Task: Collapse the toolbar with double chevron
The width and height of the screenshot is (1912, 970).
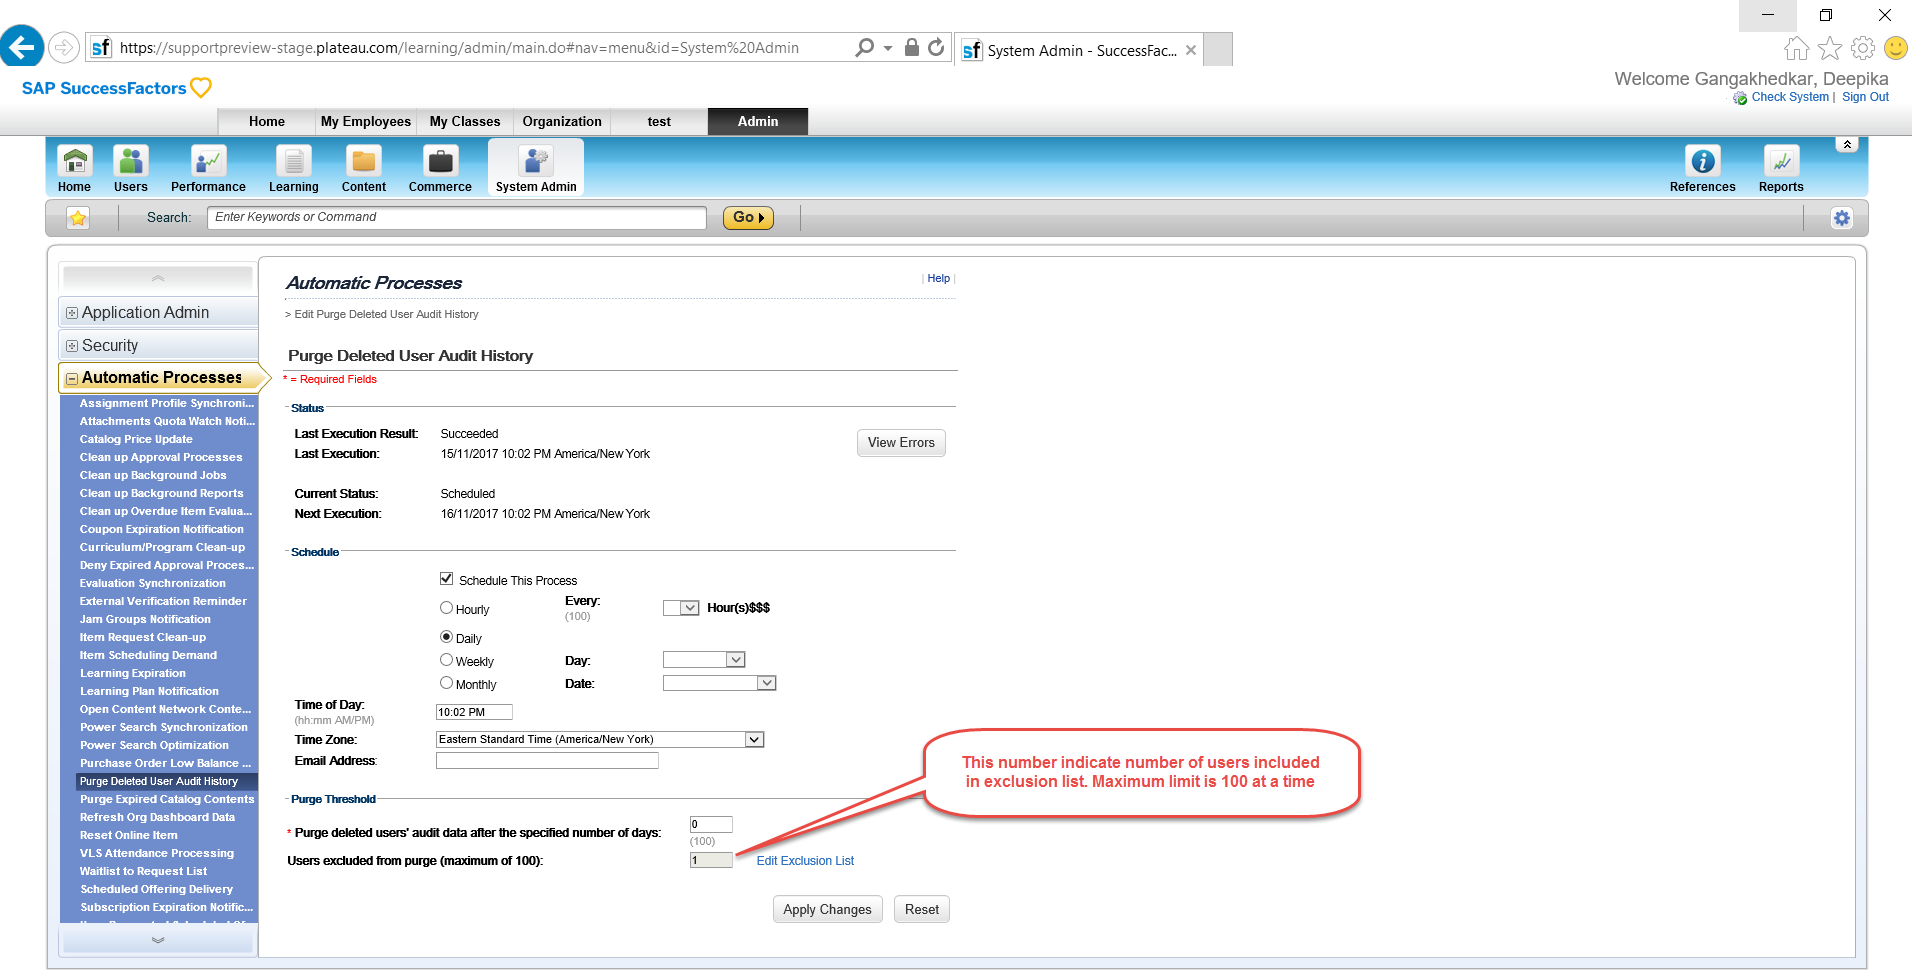Action: 1847,145
